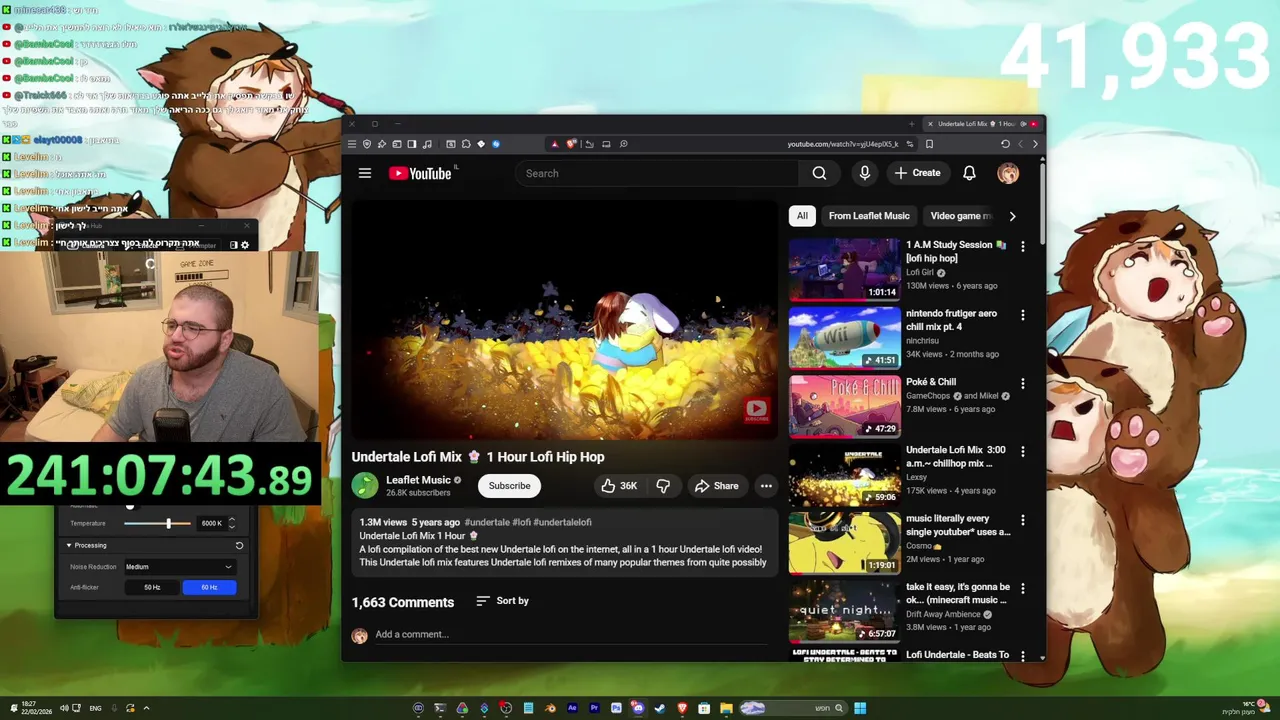Open the music note icon in browser toolbar

pos(427,144)
